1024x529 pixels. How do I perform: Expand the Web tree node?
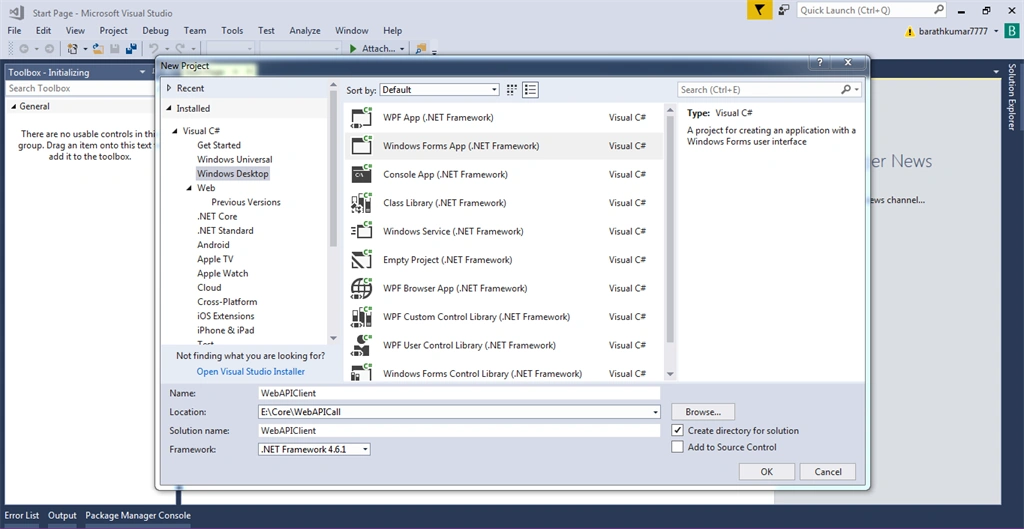coord(189,188)
